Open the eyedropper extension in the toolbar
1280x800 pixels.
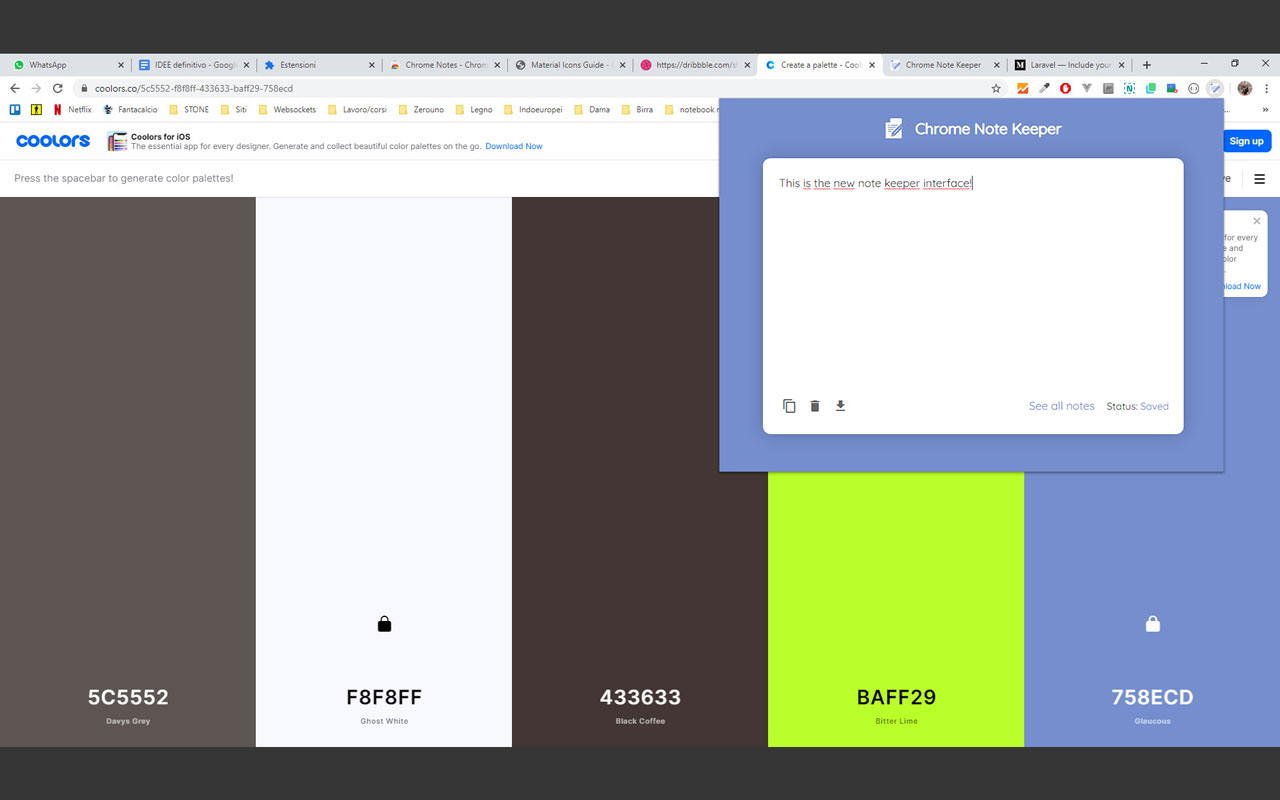1042,88
